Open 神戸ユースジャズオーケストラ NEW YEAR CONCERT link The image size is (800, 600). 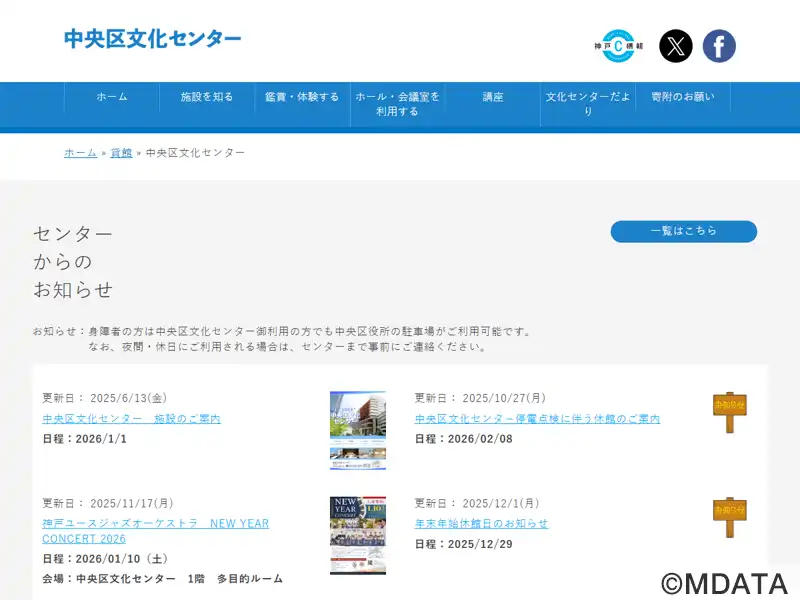point(155,531)
